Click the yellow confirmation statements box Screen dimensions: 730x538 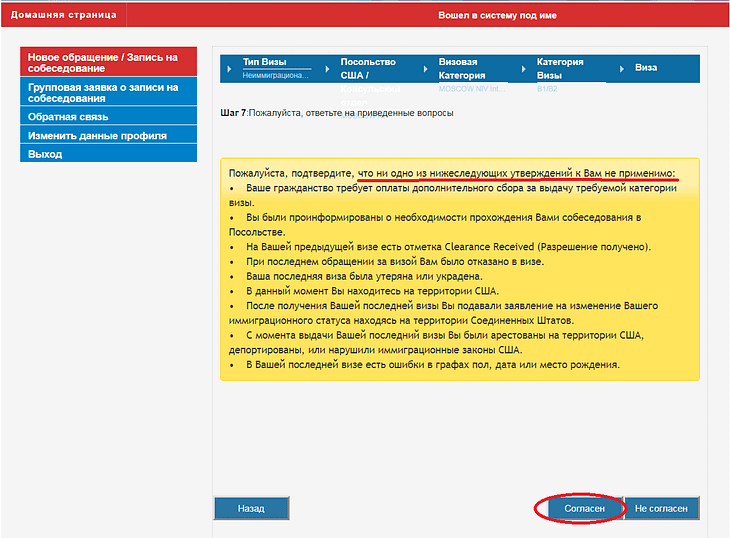click(460, 268)
